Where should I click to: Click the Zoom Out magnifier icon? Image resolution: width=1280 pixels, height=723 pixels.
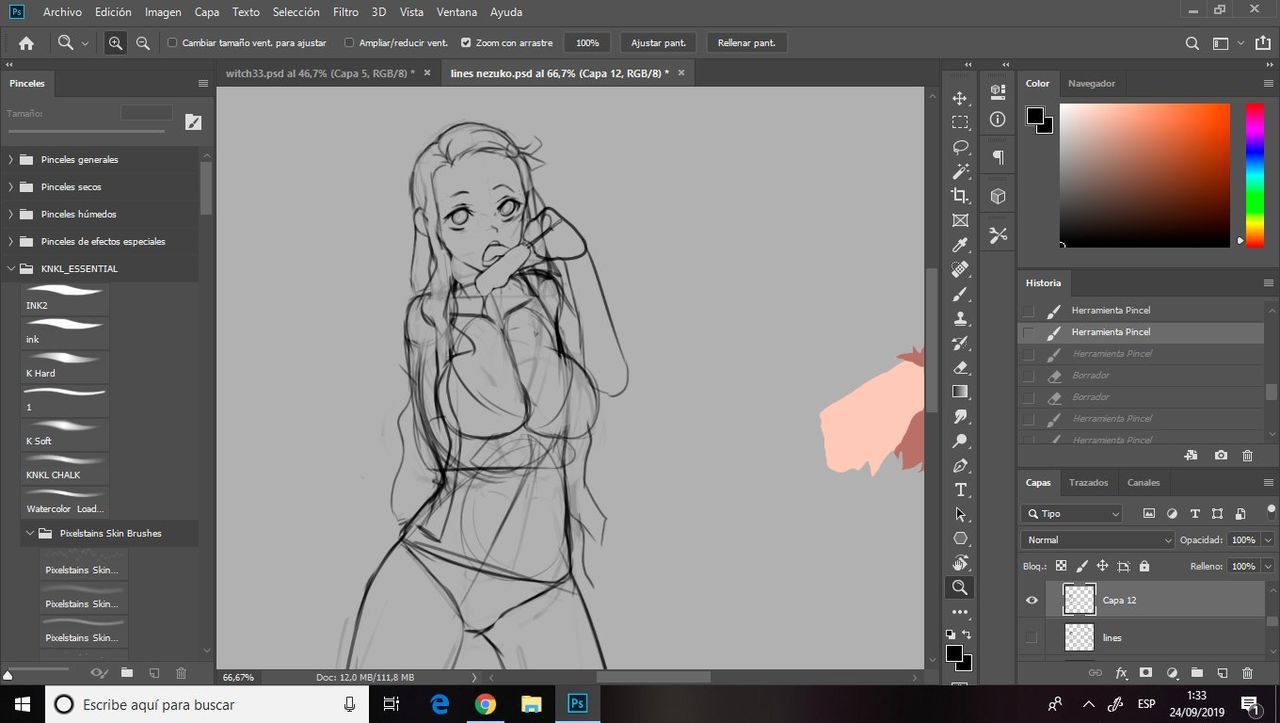[143, 43]
